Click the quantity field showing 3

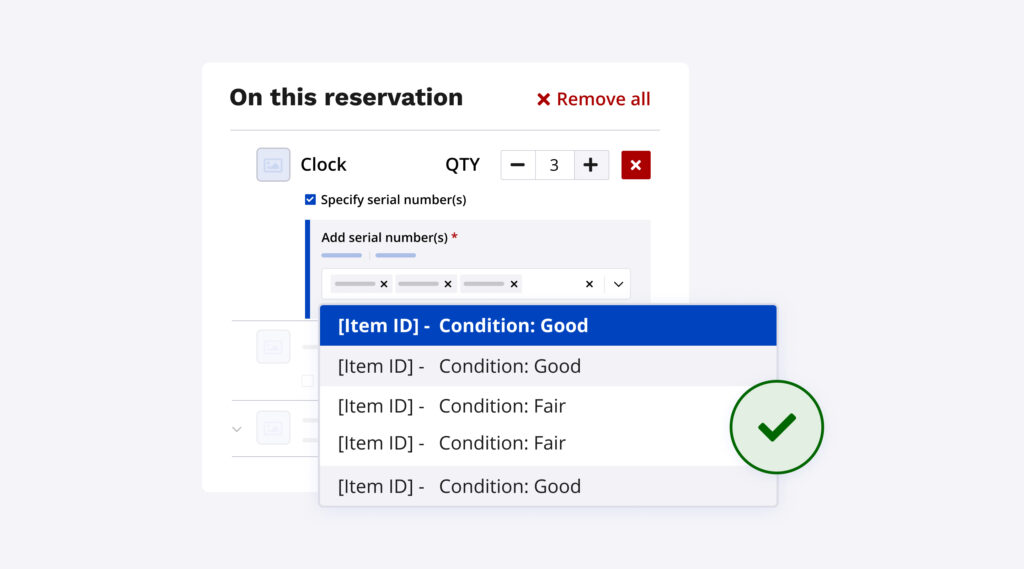(x=554, y=165)
